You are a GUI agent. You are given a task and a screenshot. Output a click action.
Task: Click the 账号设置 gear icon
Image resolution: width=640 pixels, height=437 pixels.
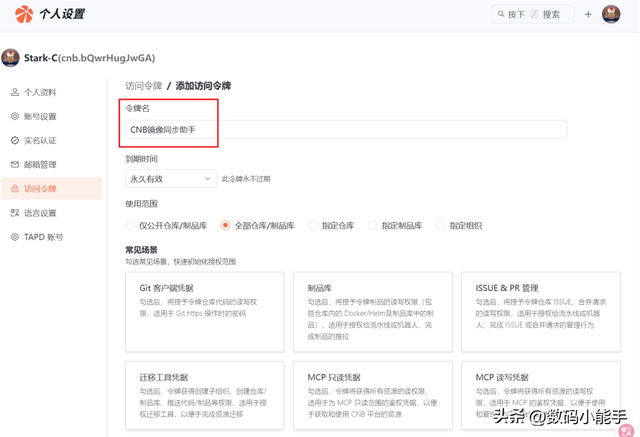click(15, 116)
